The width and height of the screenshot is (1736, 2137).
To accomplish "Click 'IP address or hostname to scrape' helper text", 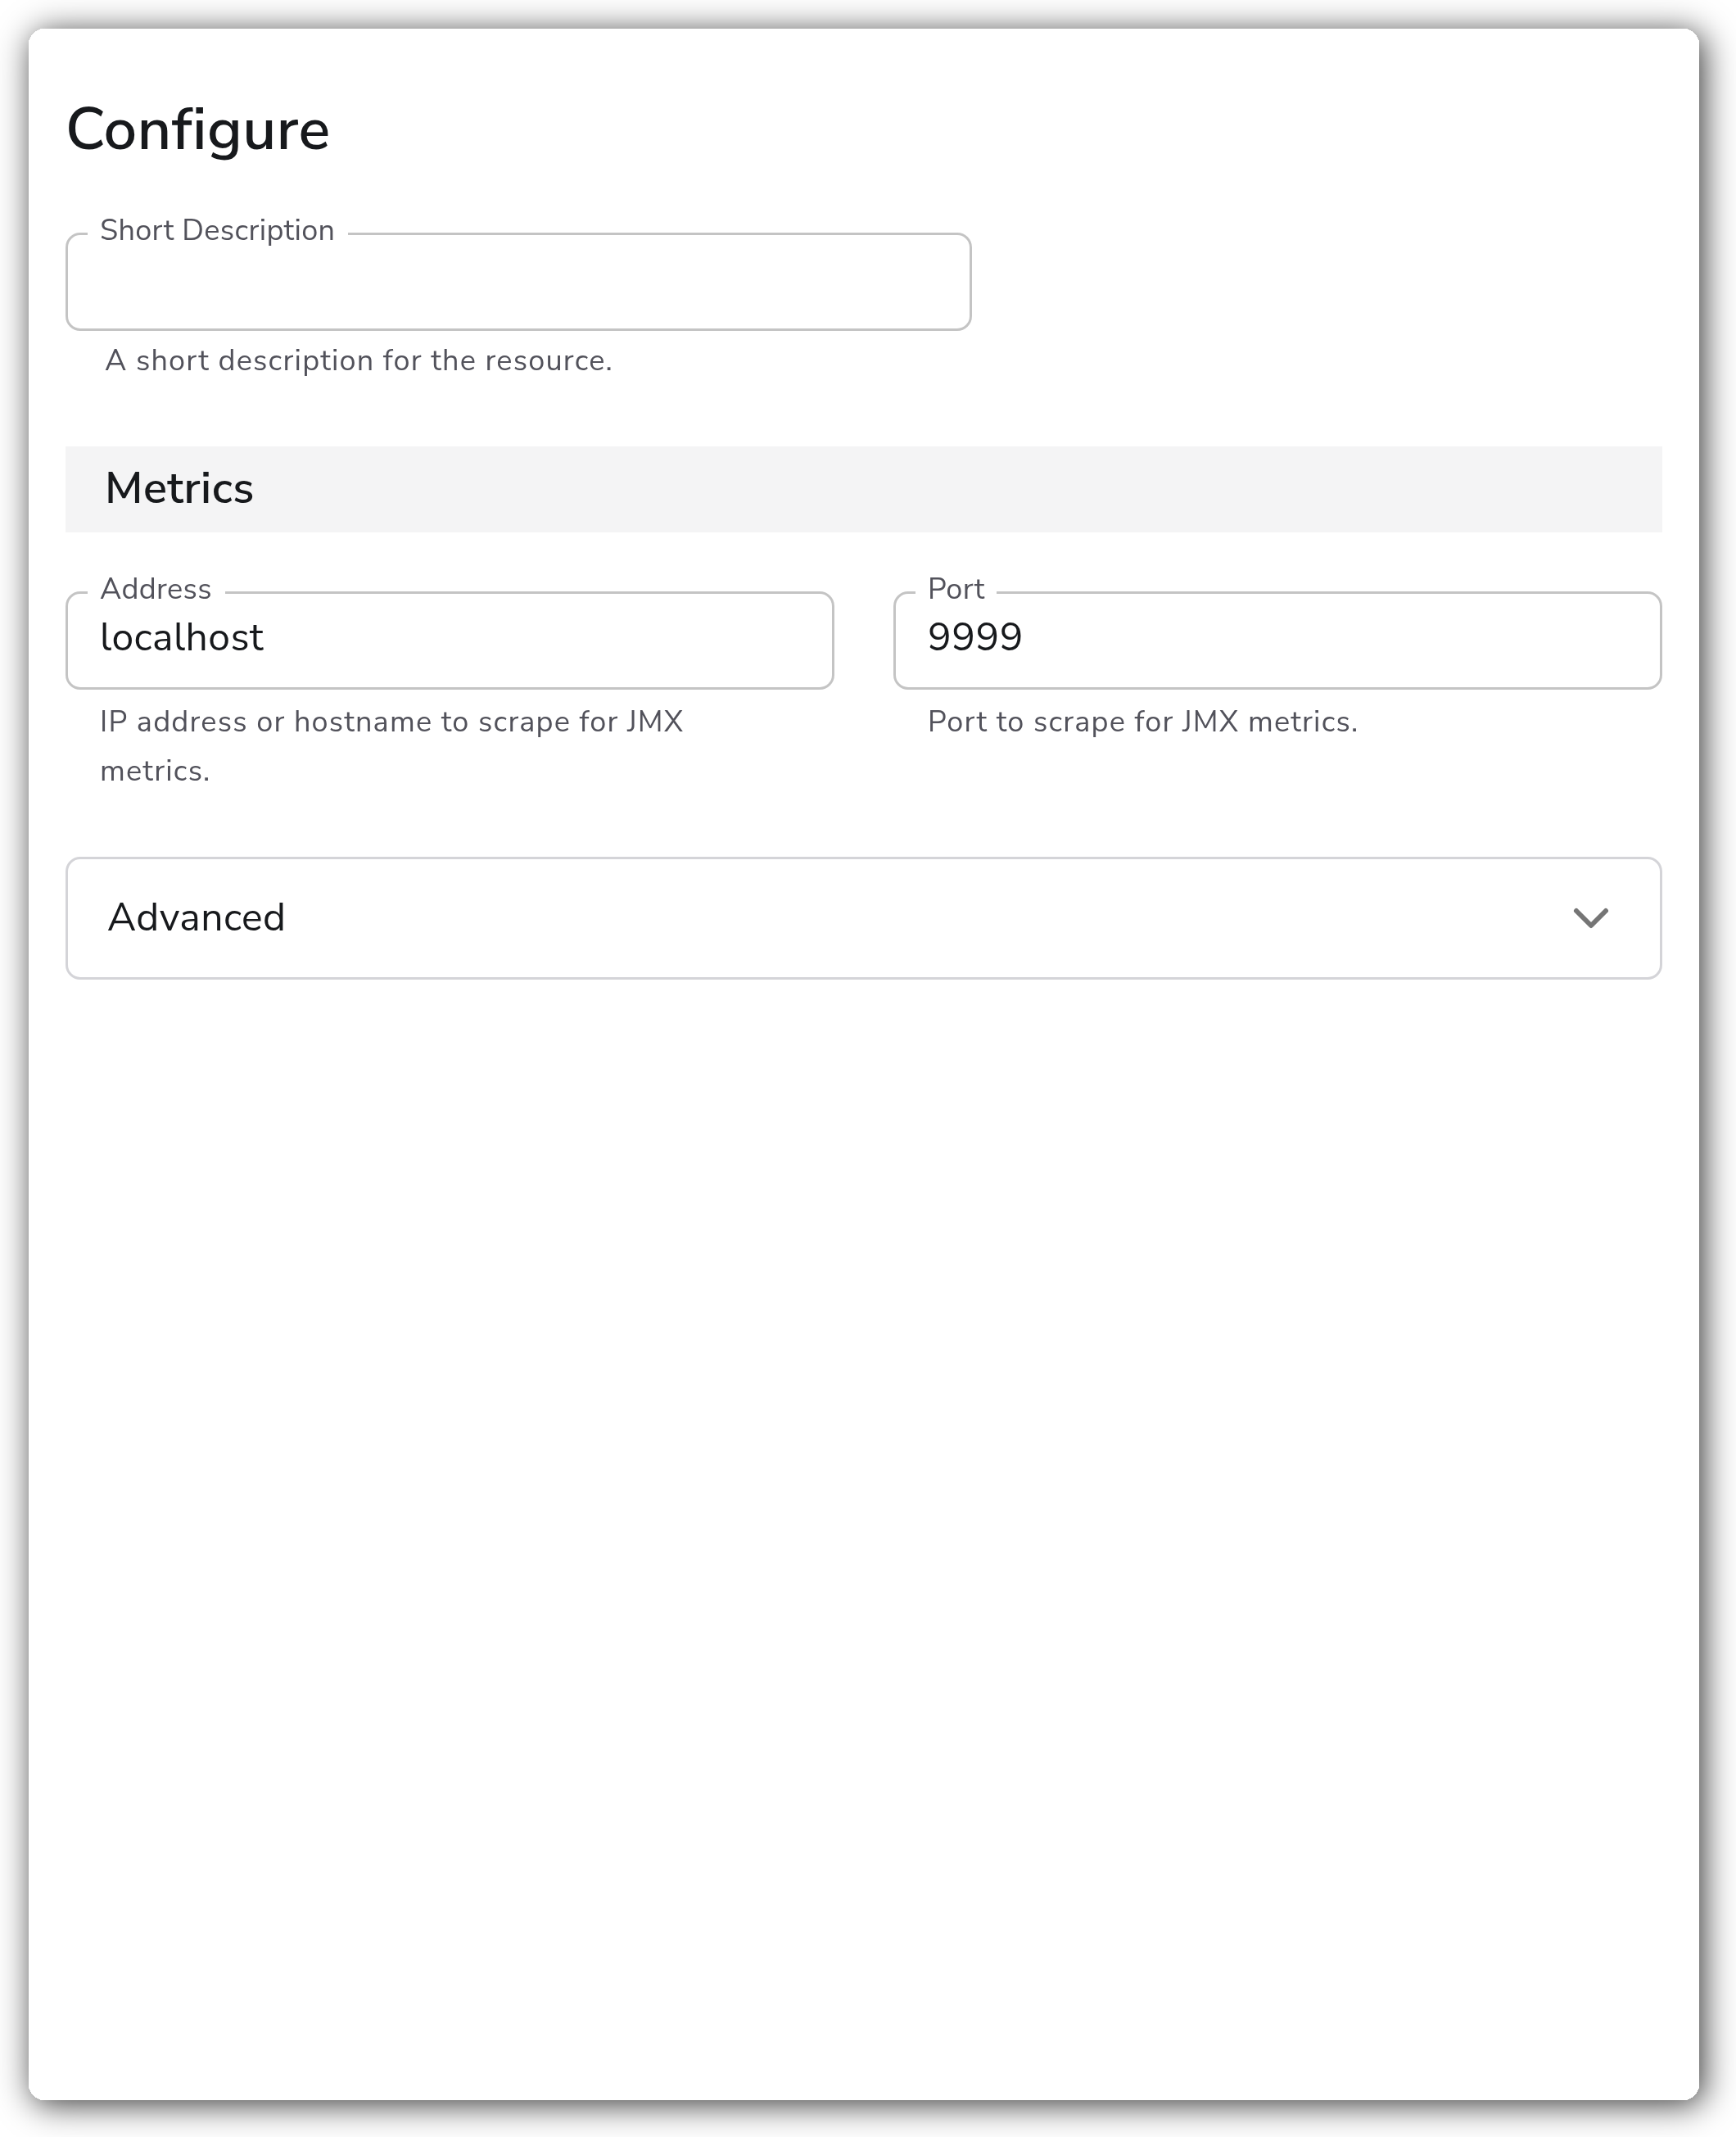I will click(391, 746).
